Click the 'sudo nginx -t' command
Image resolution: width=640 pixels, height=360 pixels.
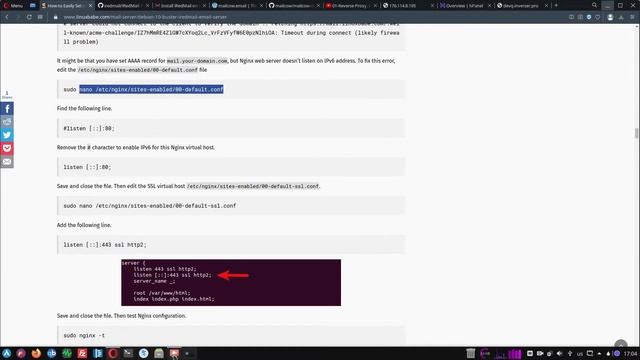coord(84,336)
